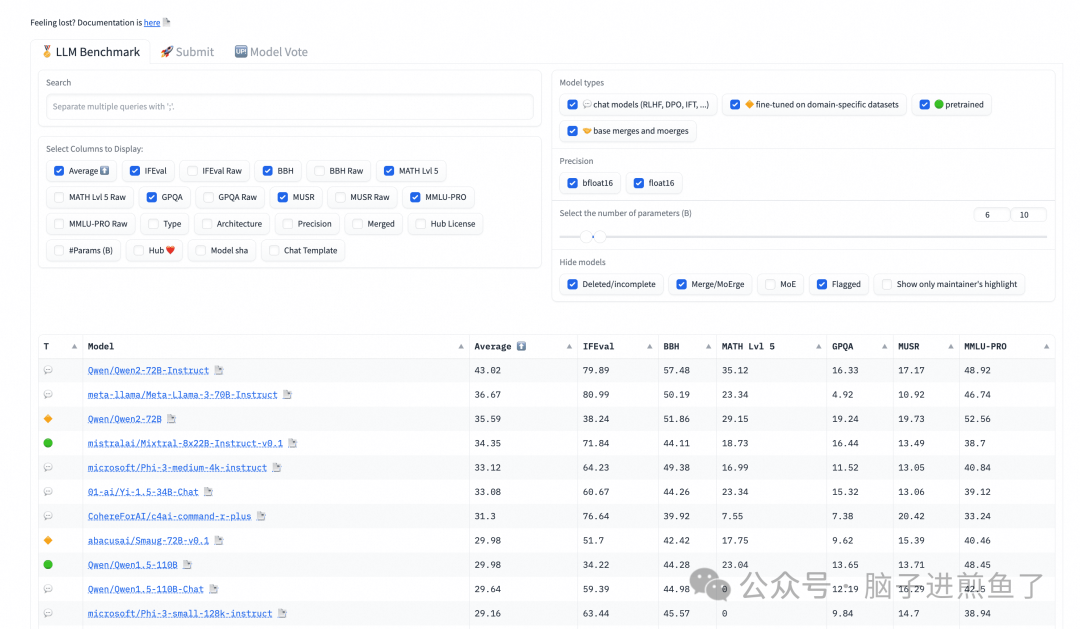Viewport: 1080px width, 629px height.
Task: Click sort arrow on MMLU-PRO column header
Action: pyautogui.click(x=1046, y=347)
